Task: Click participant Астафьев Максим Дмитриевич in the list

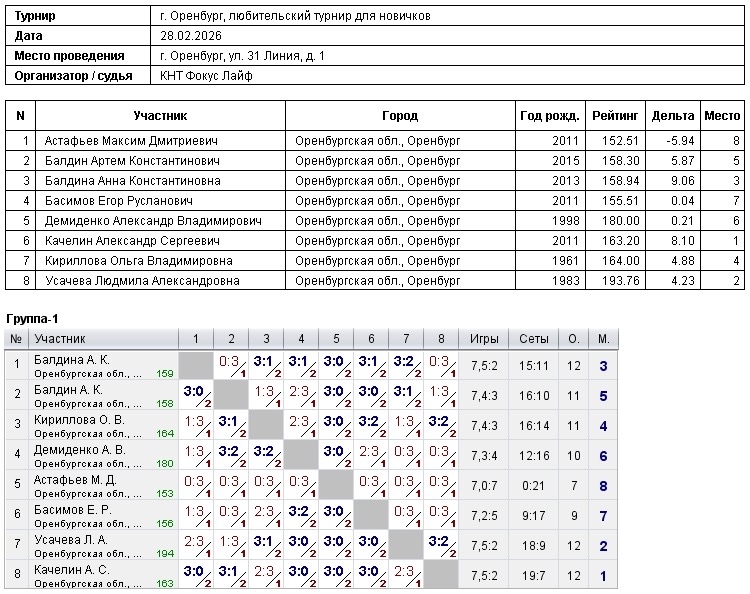Action: (130, 142)
